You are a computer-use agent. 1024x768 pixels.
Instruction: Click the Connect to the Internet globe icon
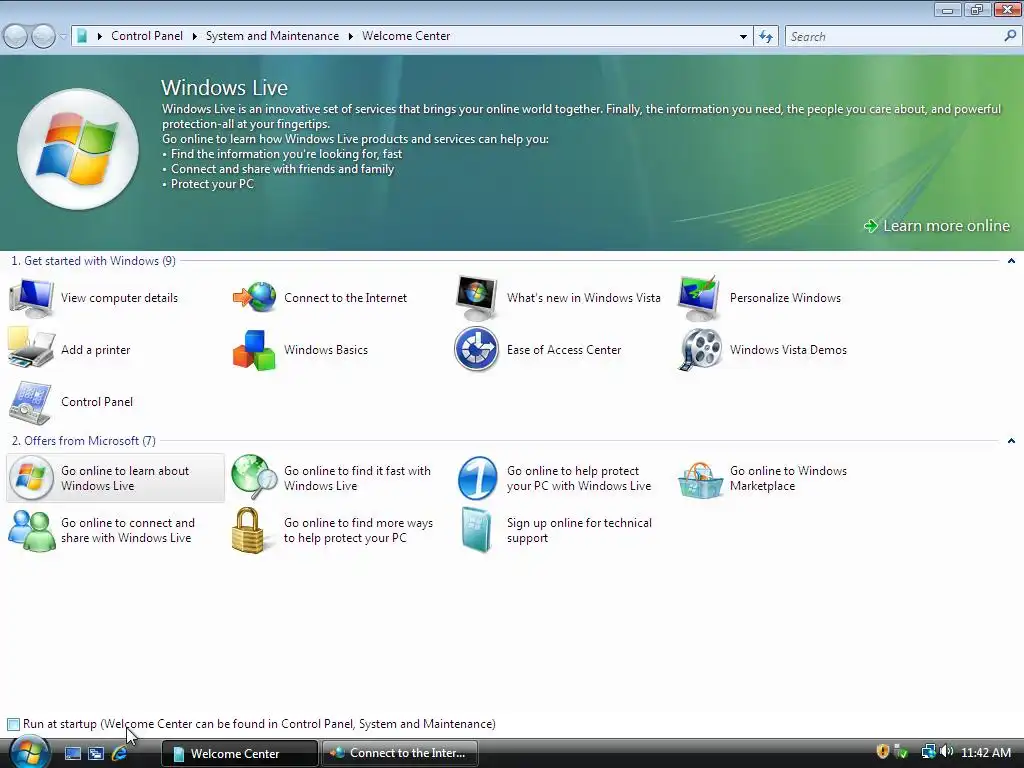point(255,298)
